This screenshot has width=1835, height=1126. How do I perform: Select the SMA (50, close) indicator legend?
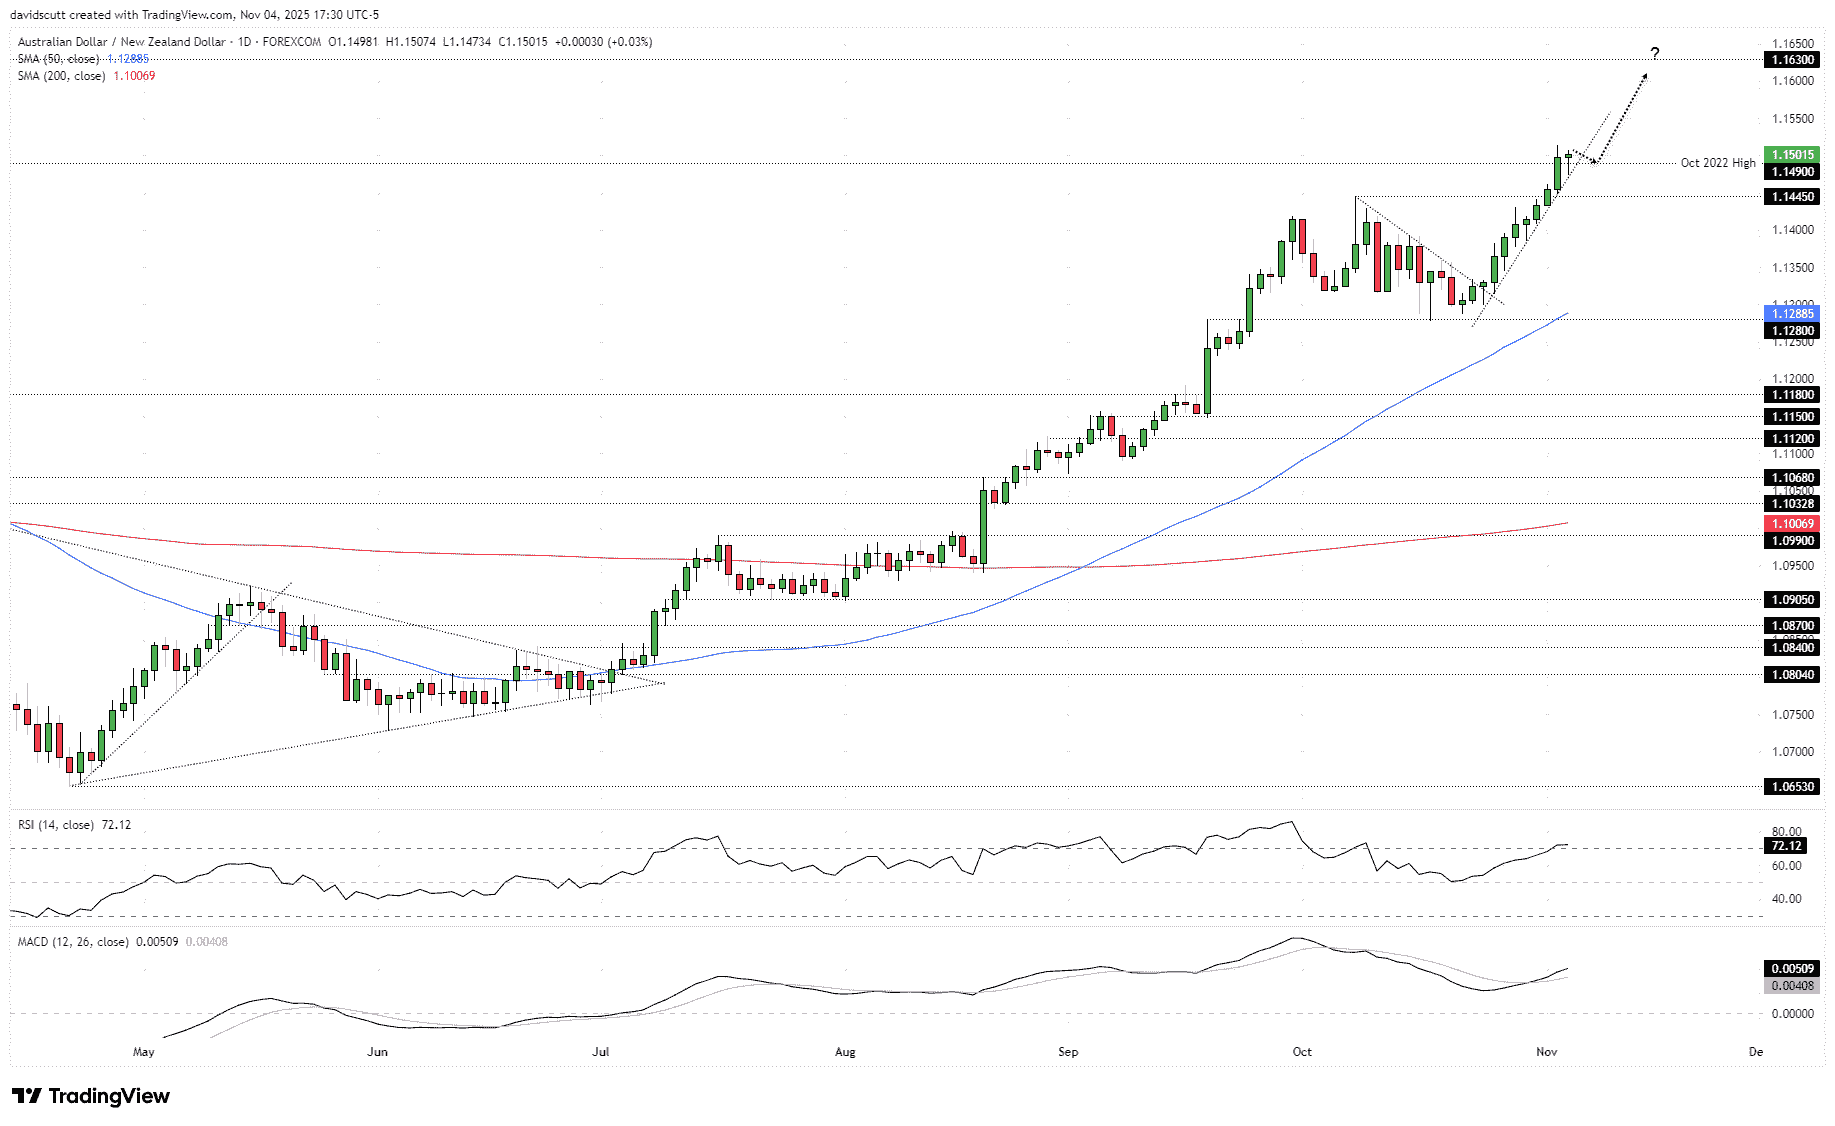[60, 59]
